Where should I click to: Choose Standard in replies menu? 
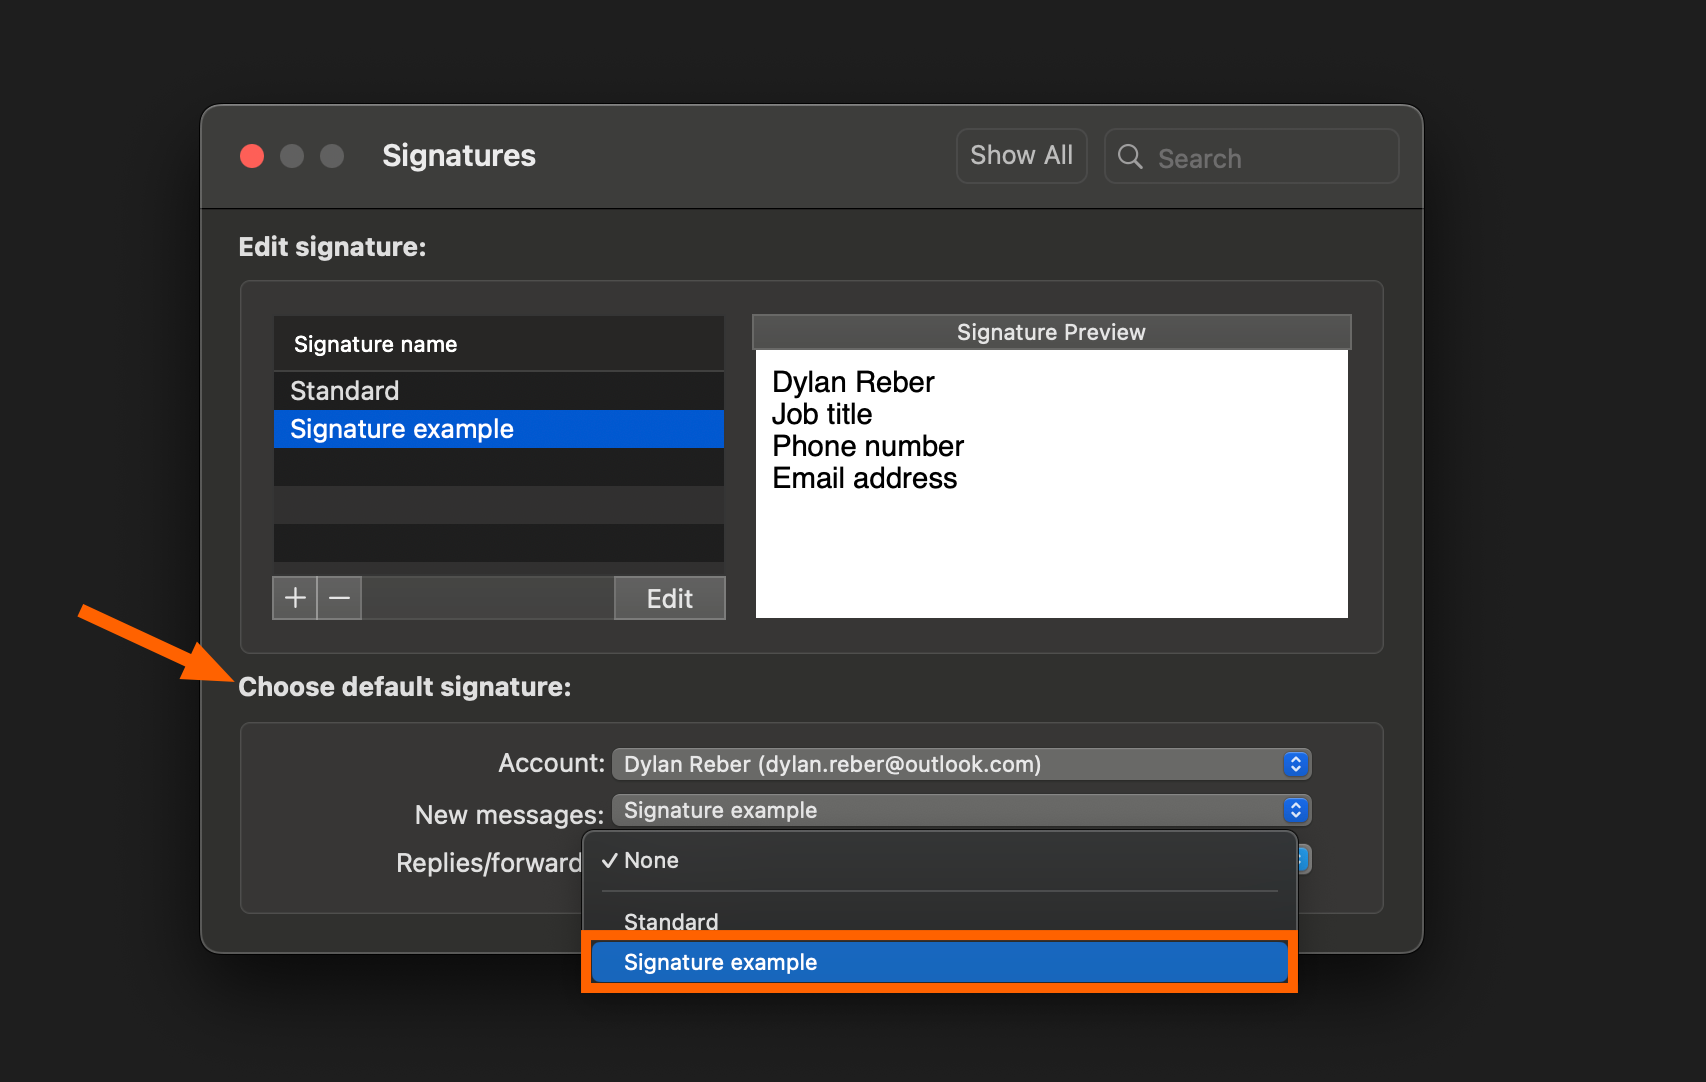(x=939, y=921)
